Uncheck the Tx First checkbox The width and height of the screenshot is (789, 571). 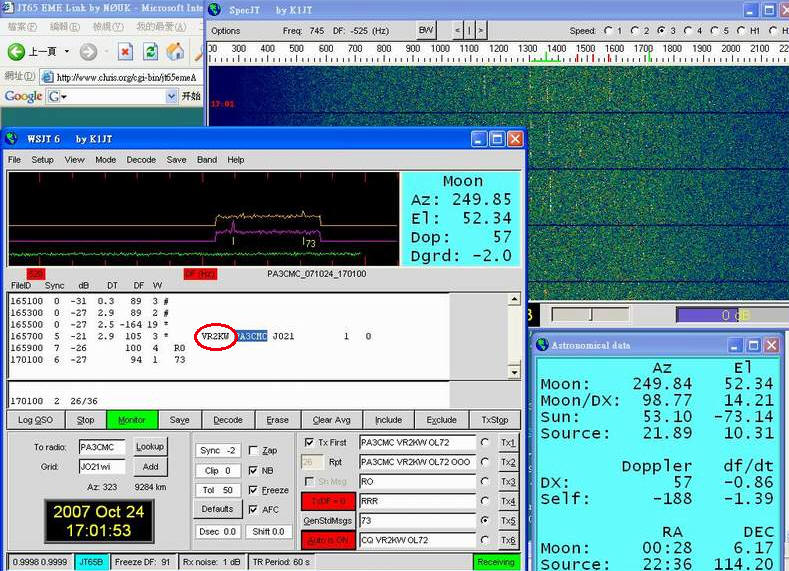(x=309, y=442)
